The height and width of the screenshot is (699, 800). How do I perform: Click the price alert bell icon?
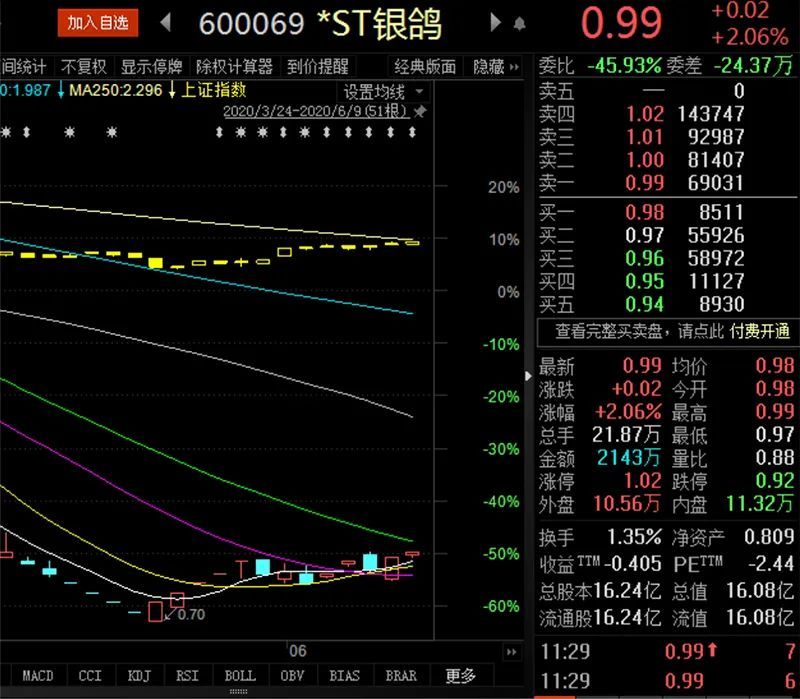[x=519, y=23]
